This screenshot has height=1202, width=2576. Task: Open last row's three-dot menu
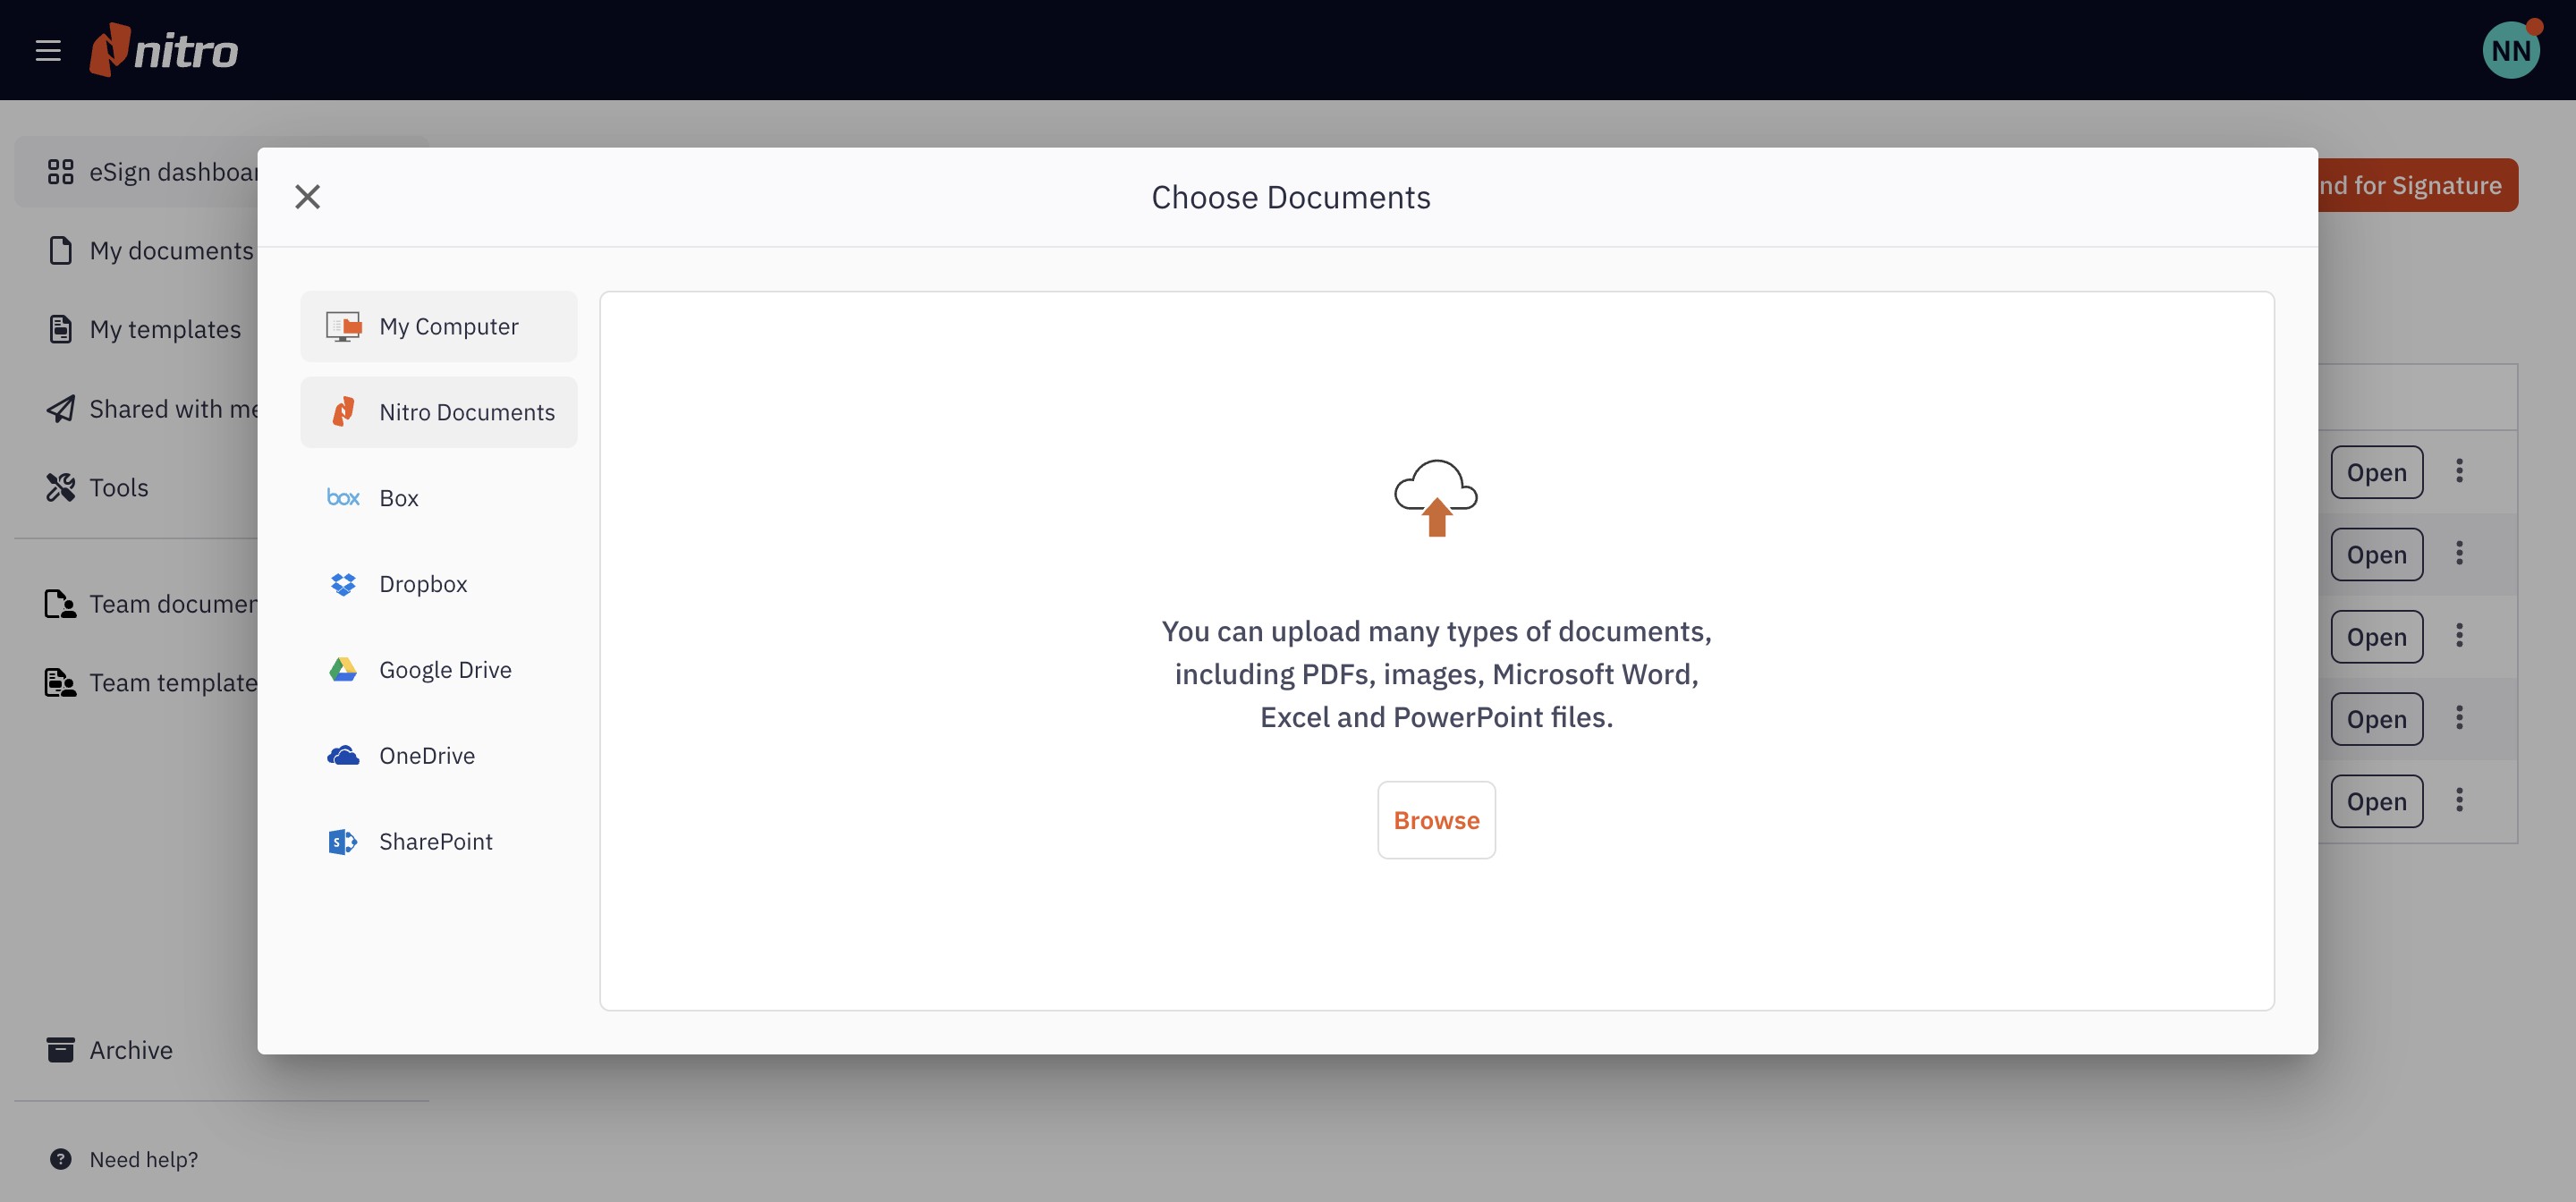coord(2459,800)
